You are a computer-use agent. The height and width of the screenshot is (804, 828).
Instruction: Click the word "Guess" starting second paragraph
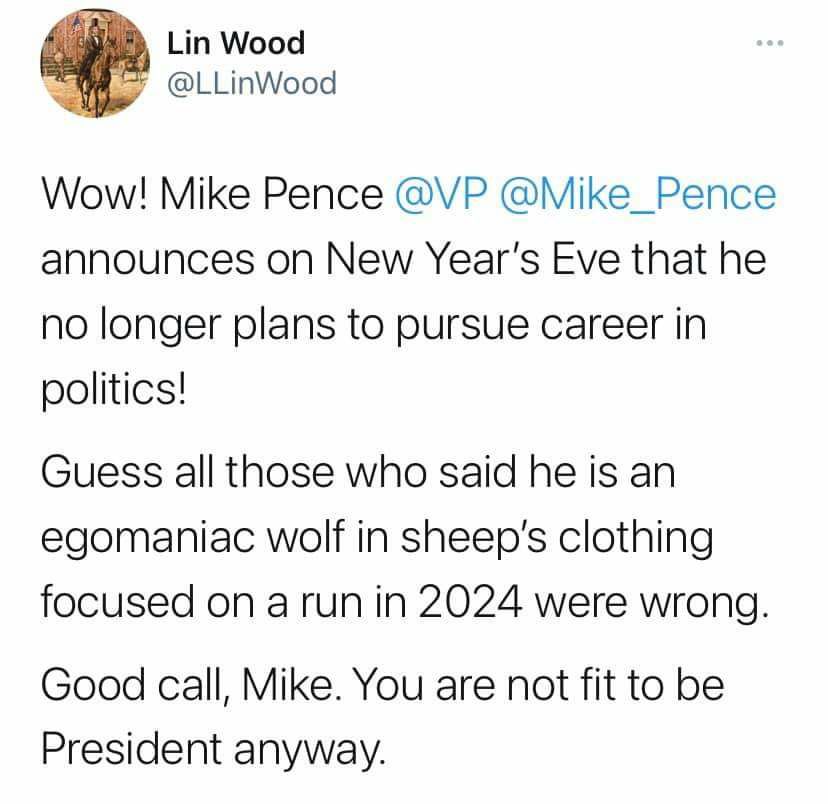[x=102, y=471]
